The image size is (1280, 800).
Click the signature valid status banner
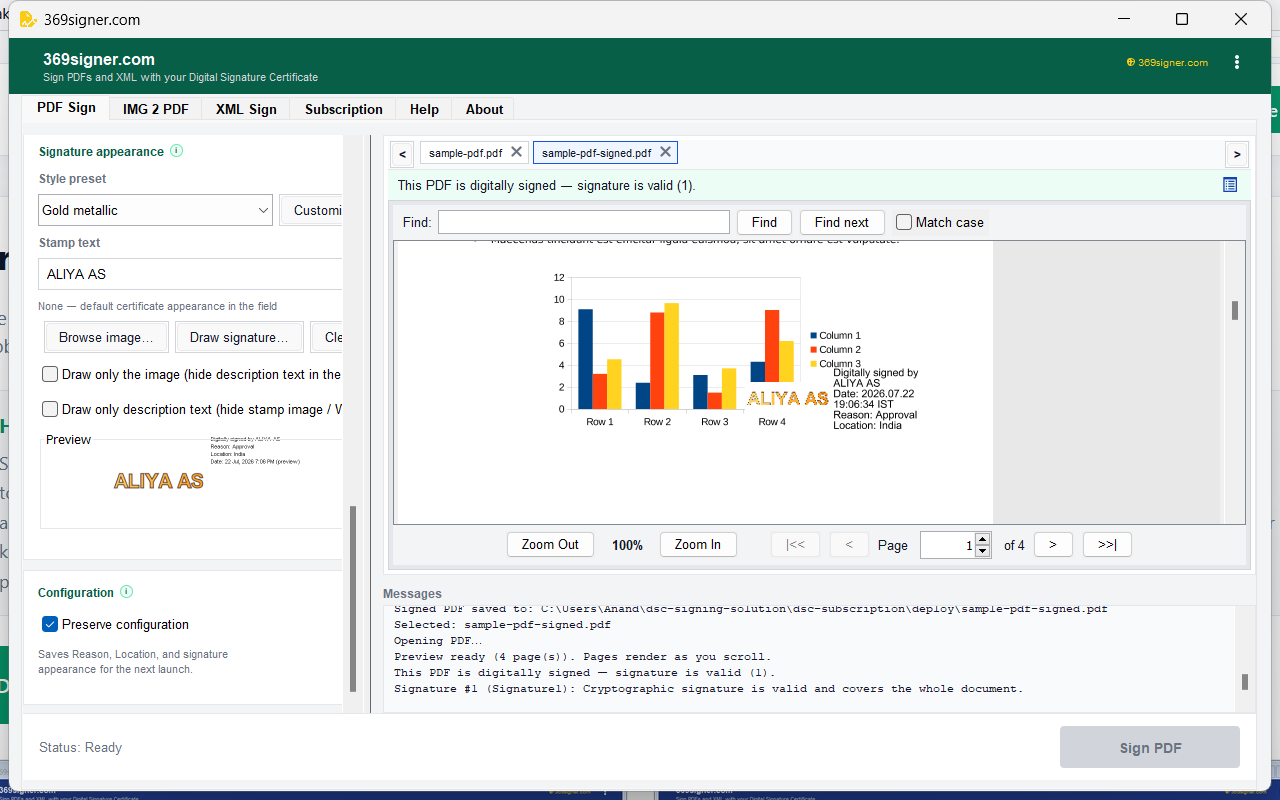pos(819,185)
